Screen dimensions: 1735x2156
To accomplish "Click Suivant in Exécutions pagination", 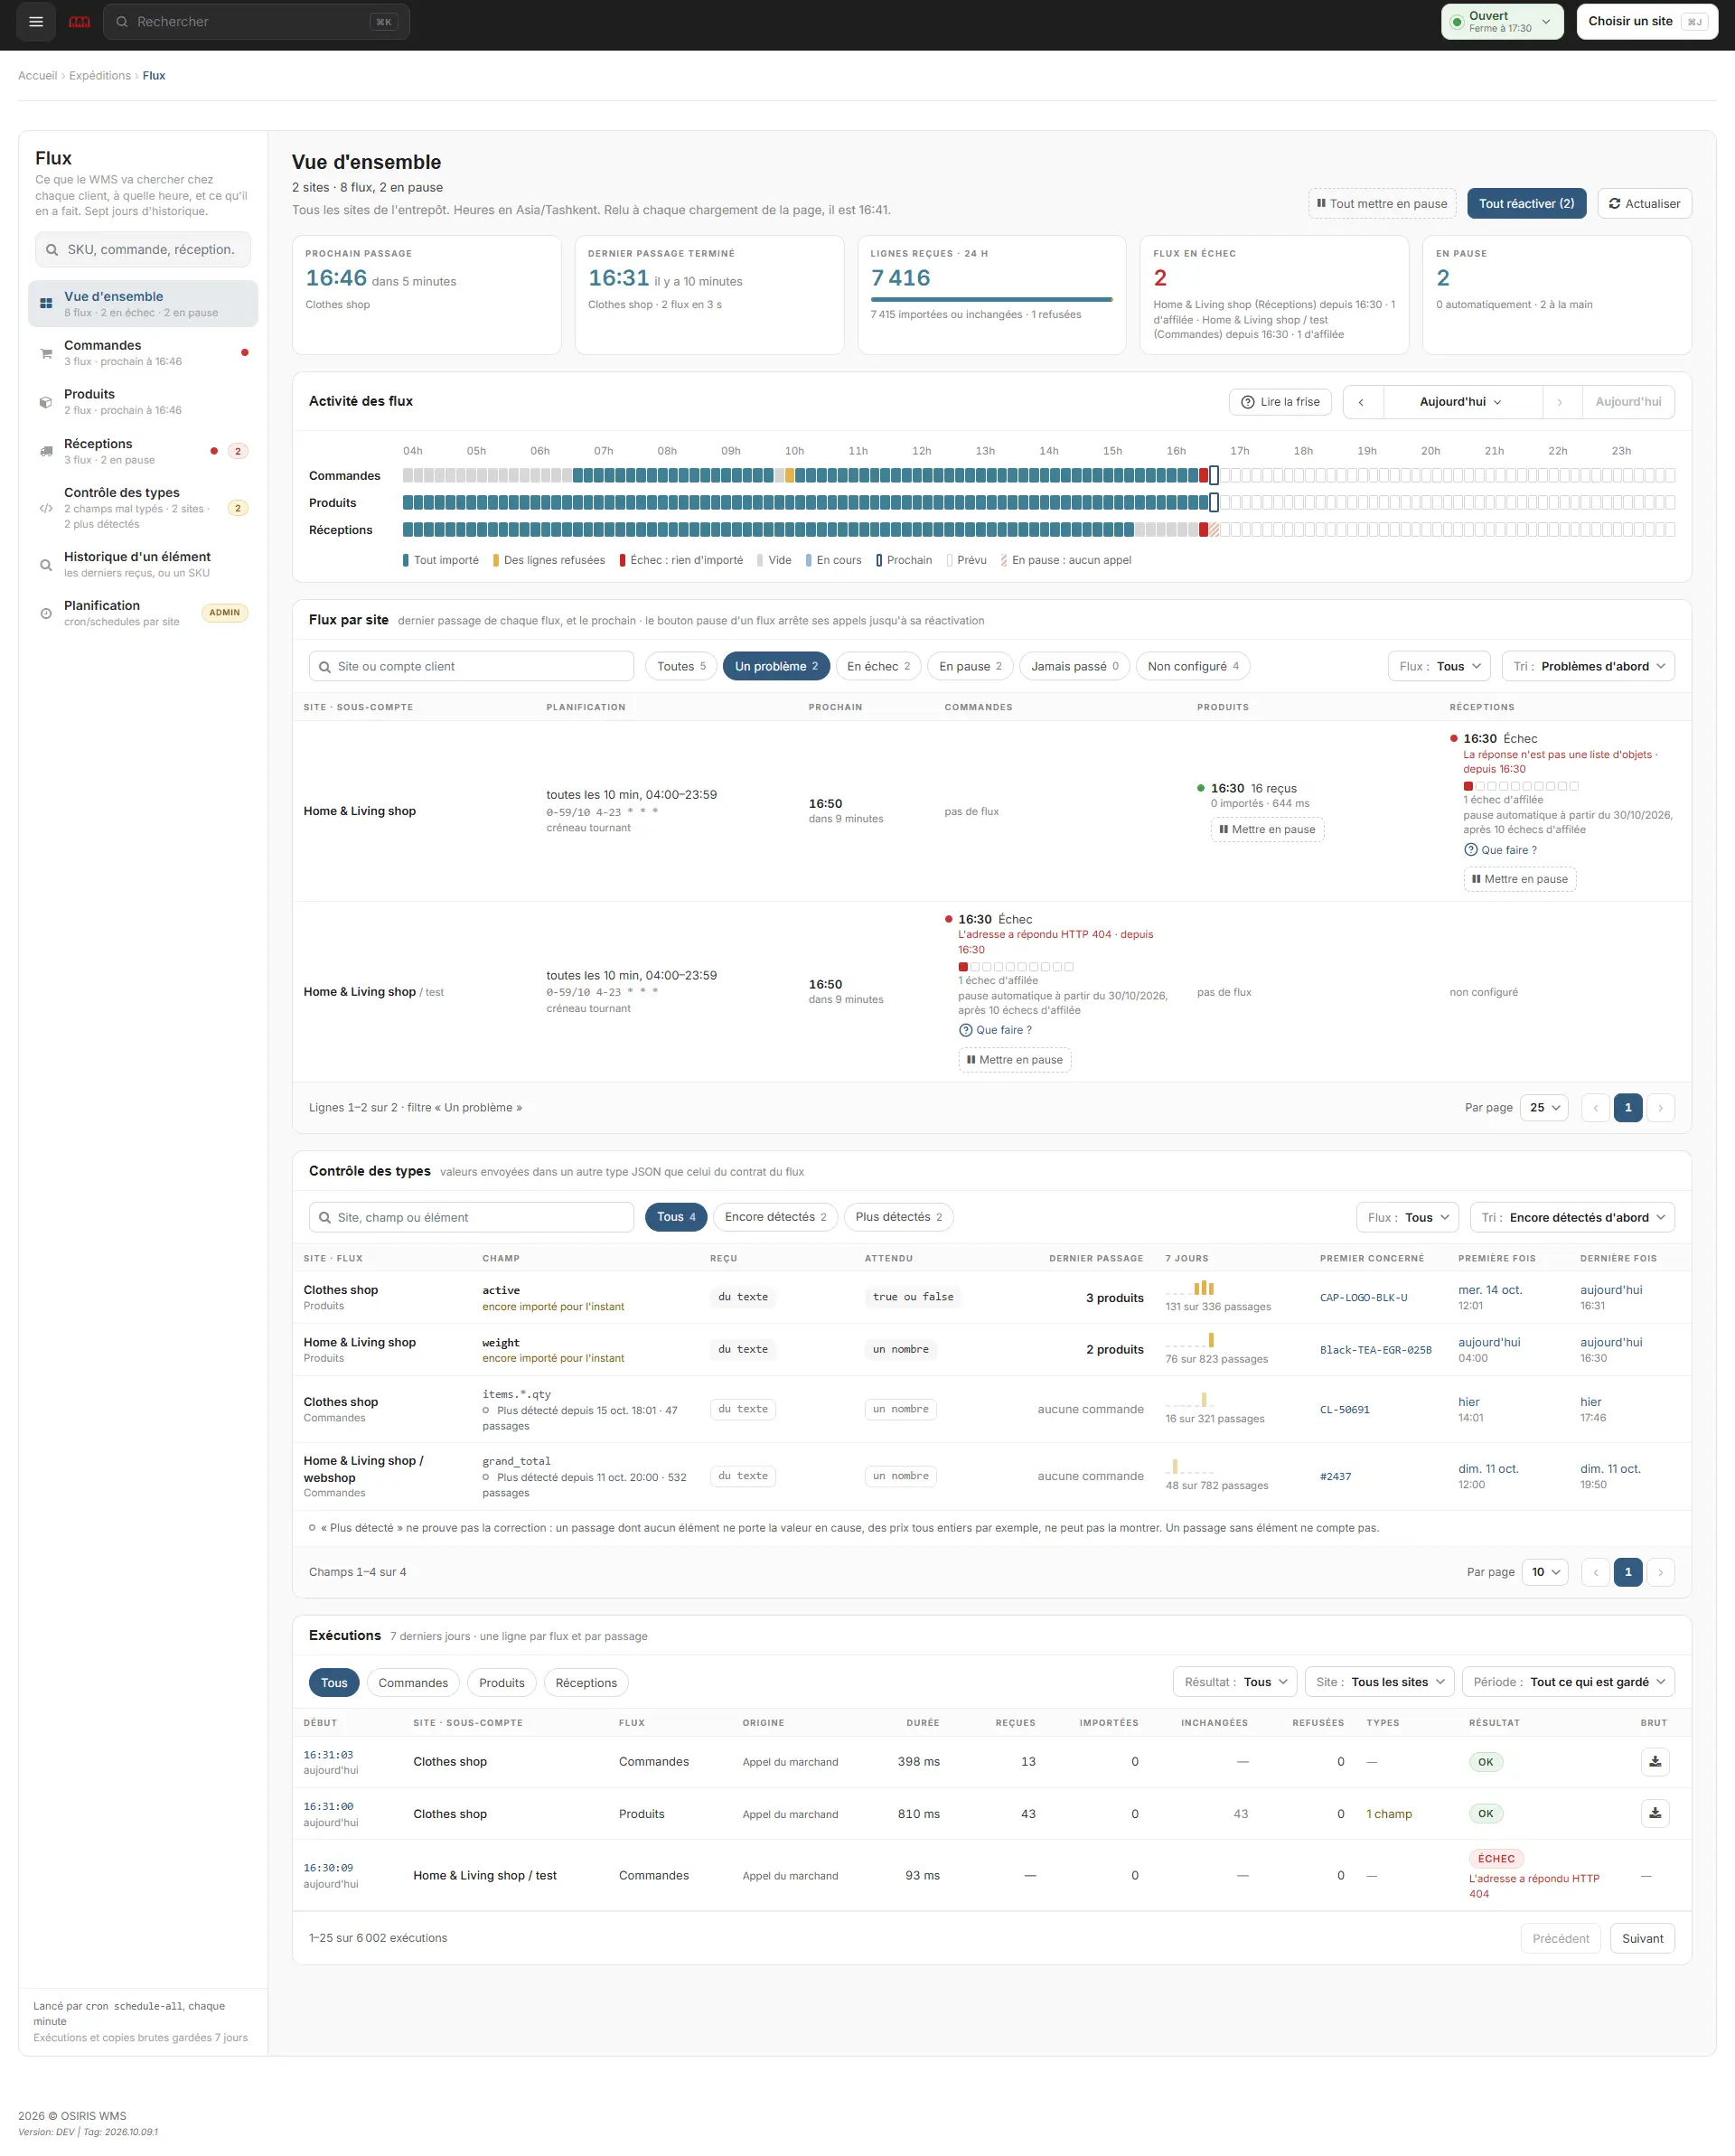I will pyautogui.click(x=1642, y=1938).
